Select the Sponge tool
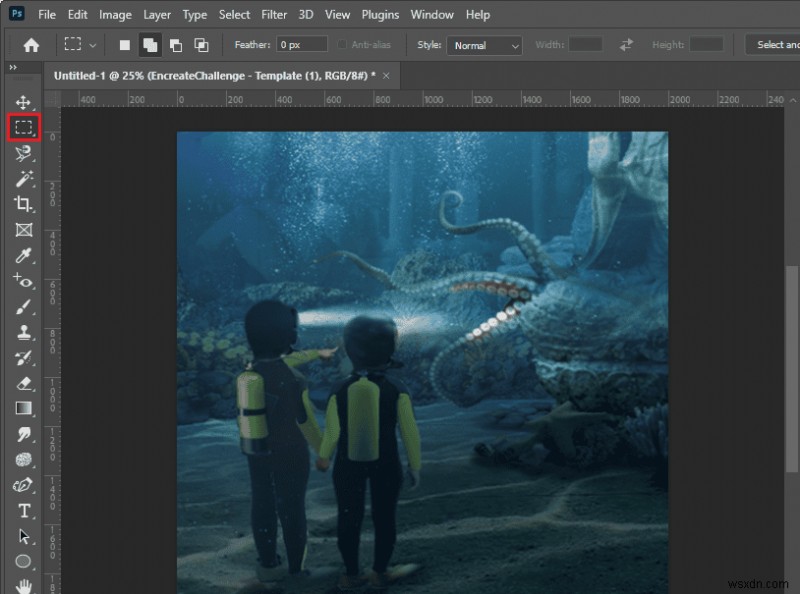The image size is (800, 594). (x=23, y=459)
